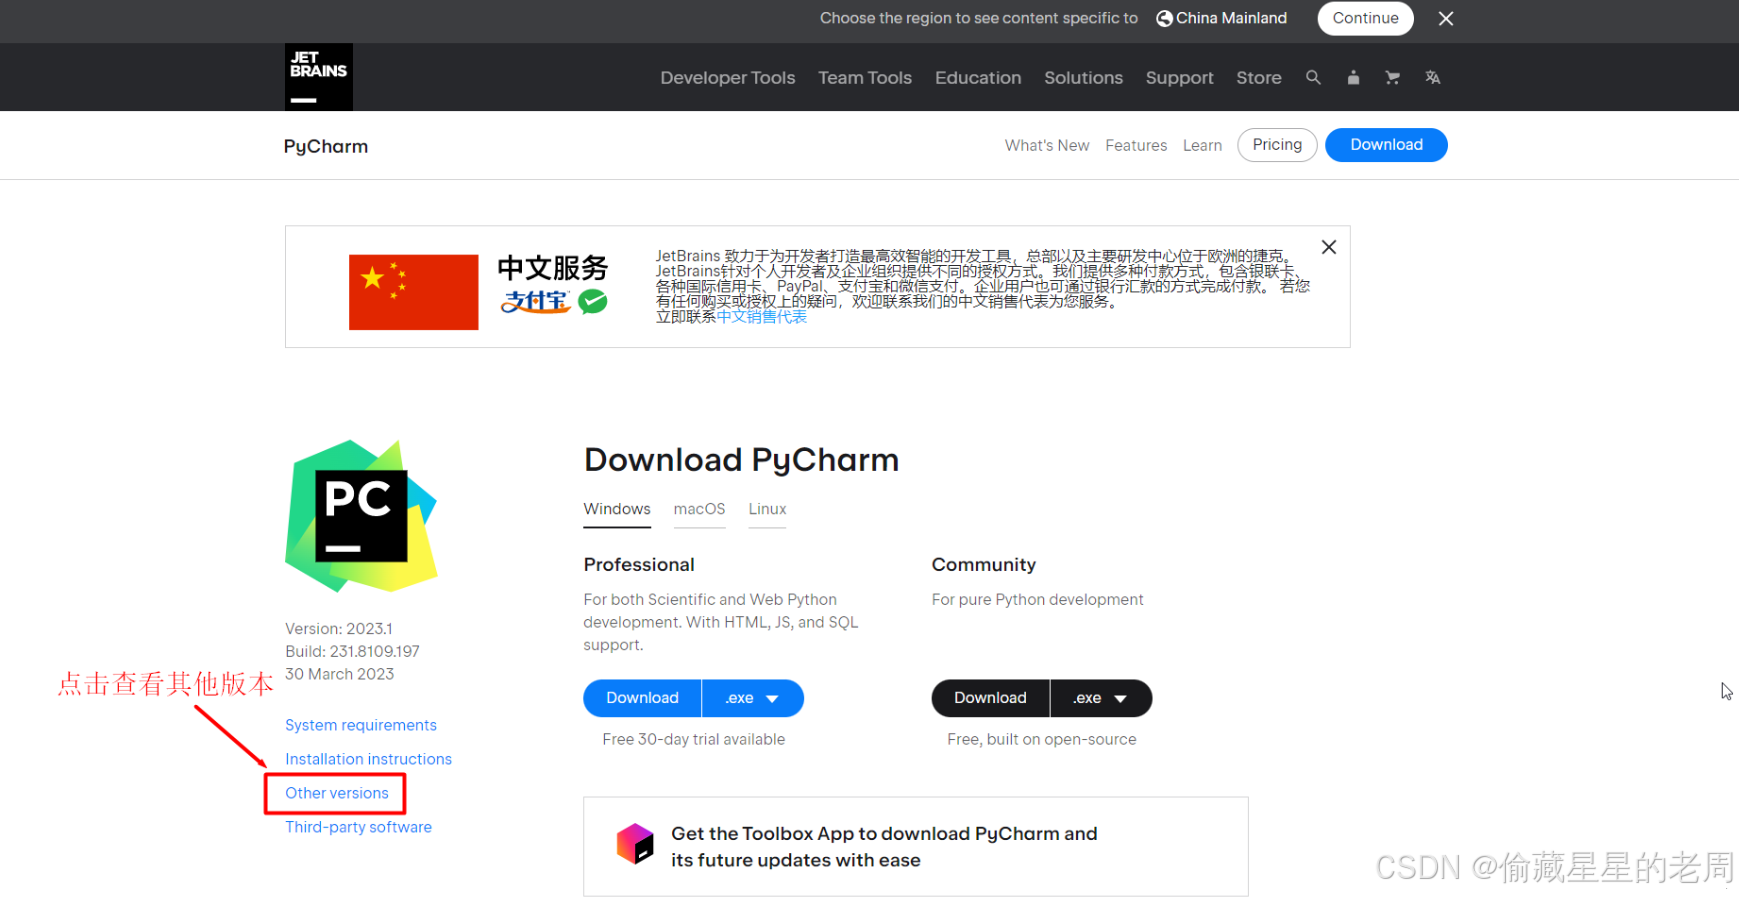Click the Pricing button

[1277, 145]
